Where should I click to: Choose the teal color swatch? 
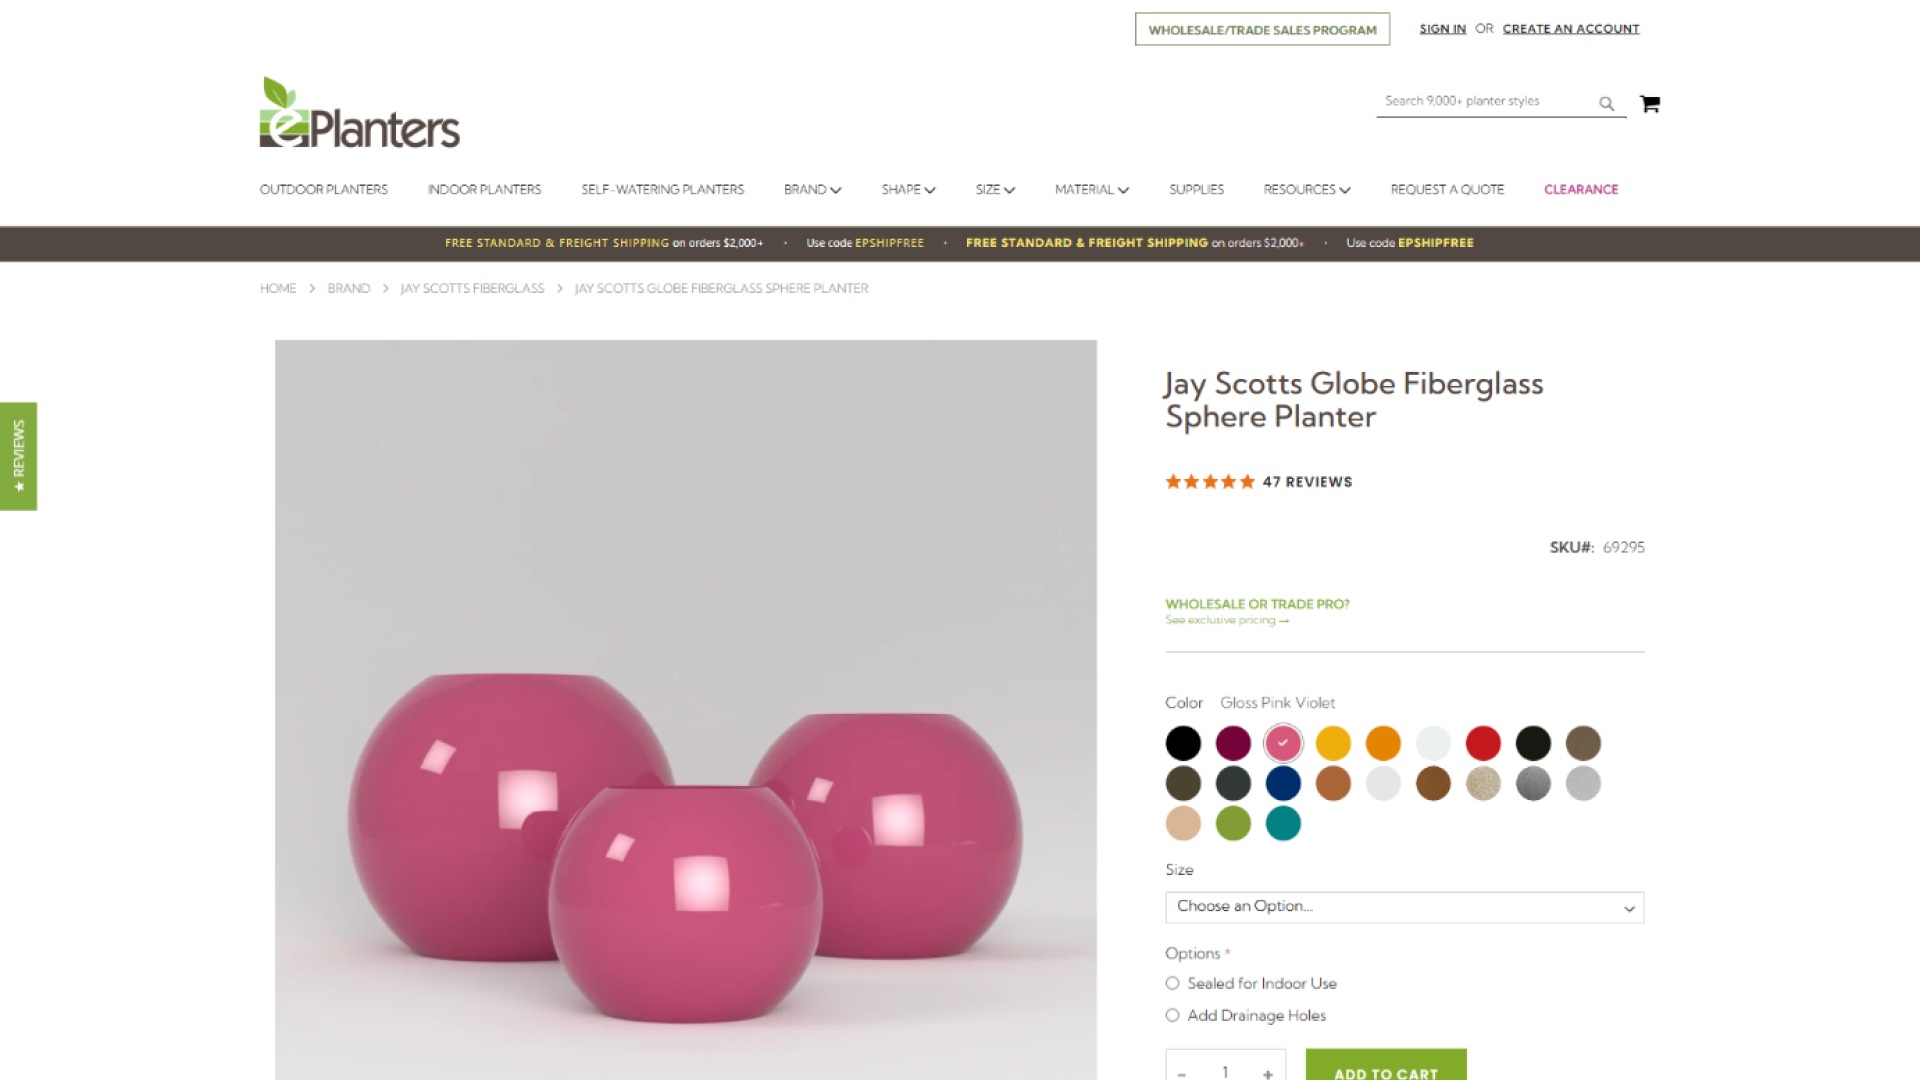(1282, 823)
